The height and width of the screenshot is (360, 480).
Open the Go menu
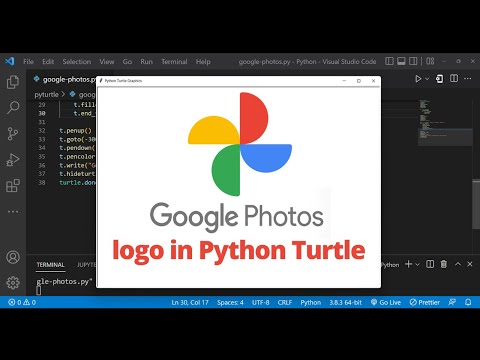pyautogui.click(x=127, y=62)
